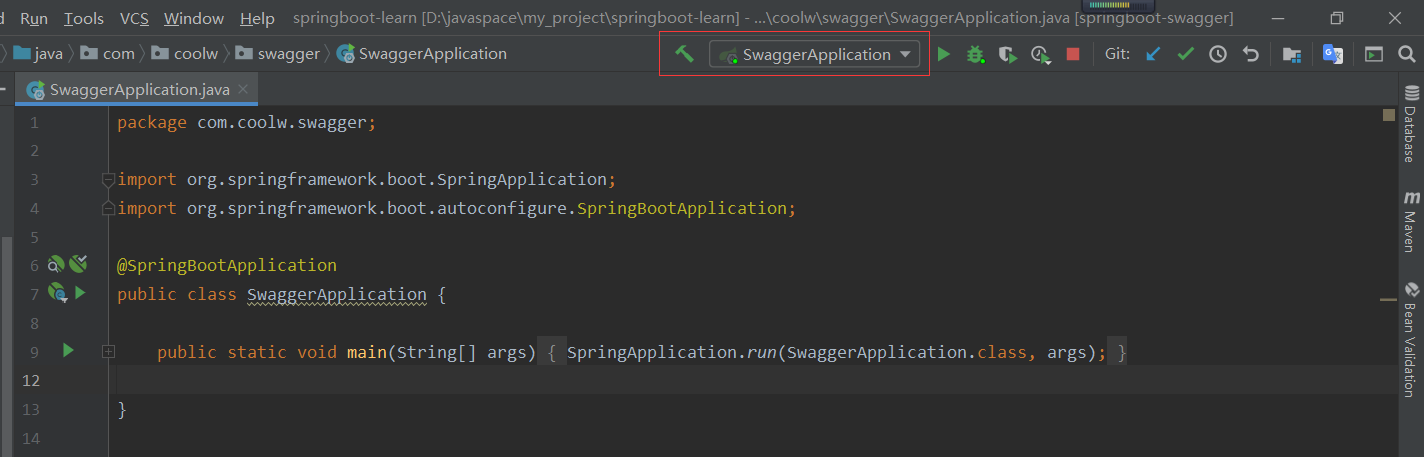This screenshot has width=1424, height=457.
Task: Click the run gutter arrow on line 7
Action: click(x=80, y=293)
